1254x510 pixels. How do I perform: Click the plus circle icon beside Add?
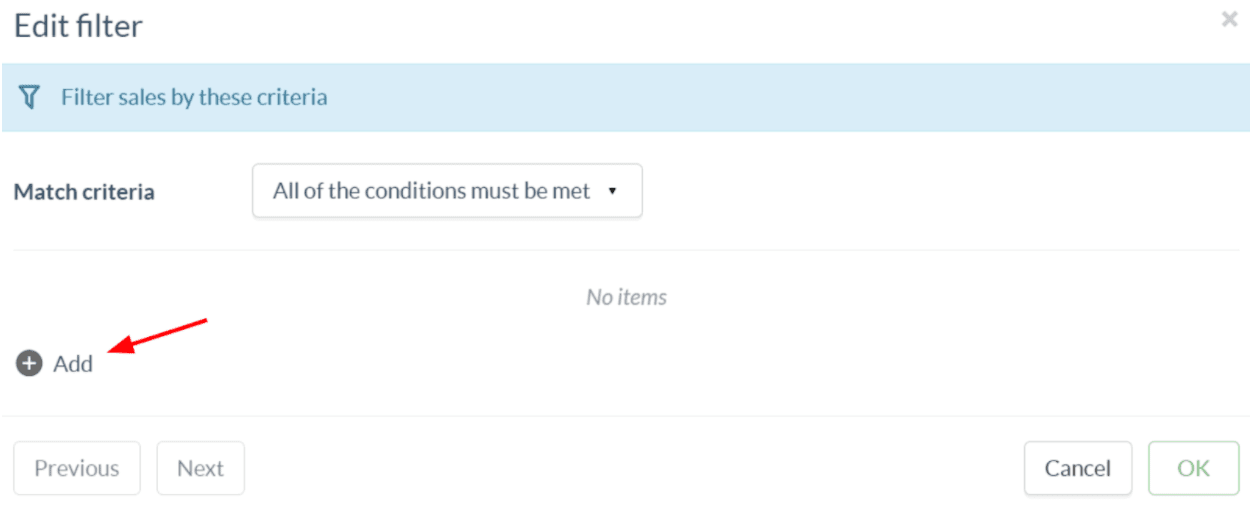[29, 364]
